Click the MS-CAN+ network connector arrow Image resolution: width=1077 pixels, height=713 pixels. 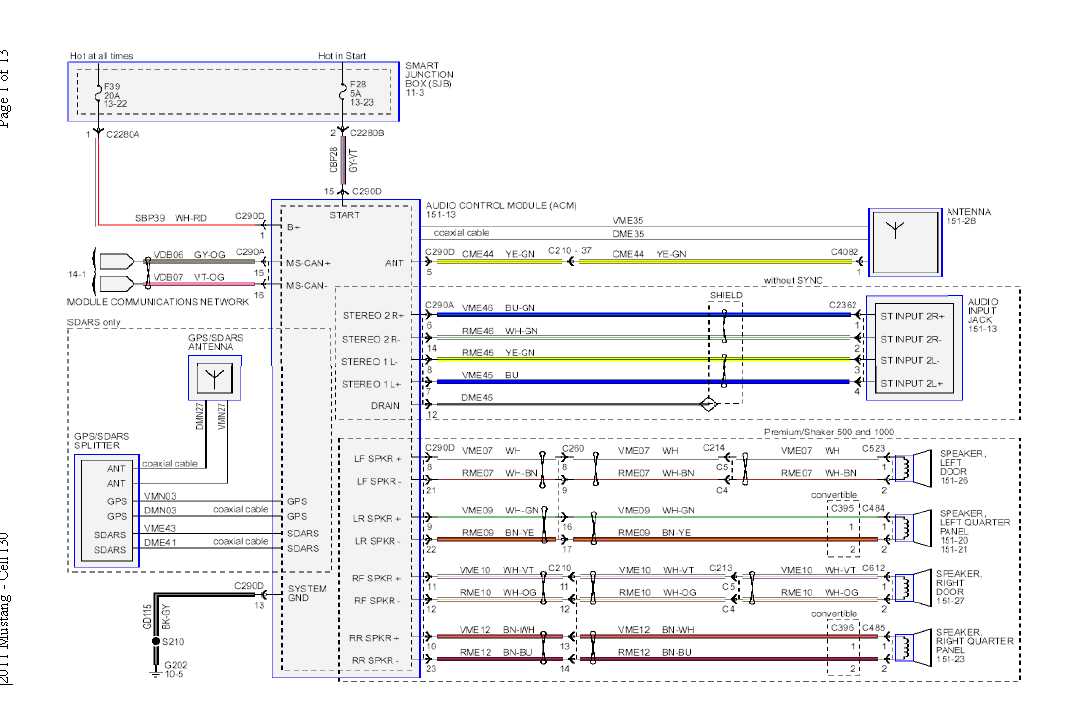(x=117, y=262)
